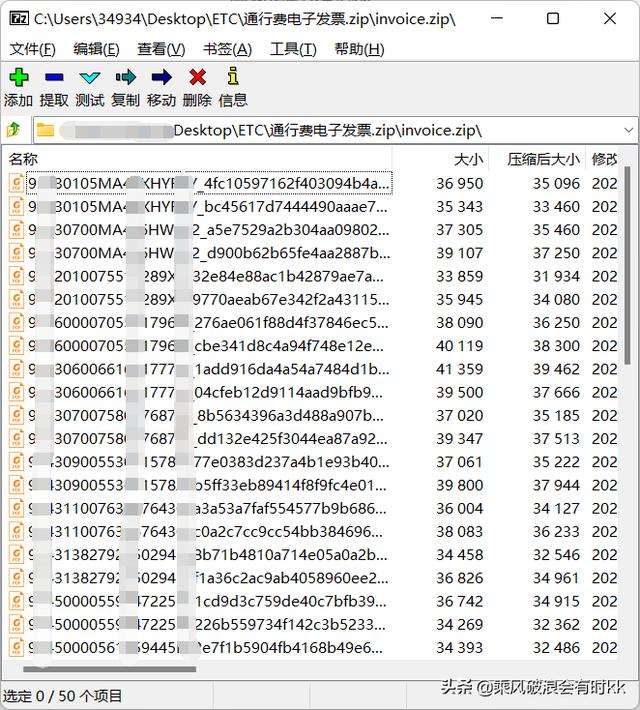
Task: Sort by the 大小 size column header
Action: tap(468, 159)
